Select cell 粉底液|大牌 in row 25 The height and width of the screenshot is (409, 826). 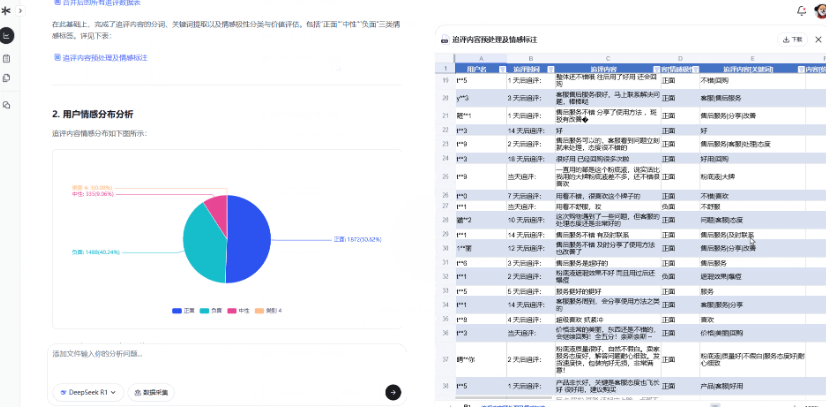pos(752,177)
